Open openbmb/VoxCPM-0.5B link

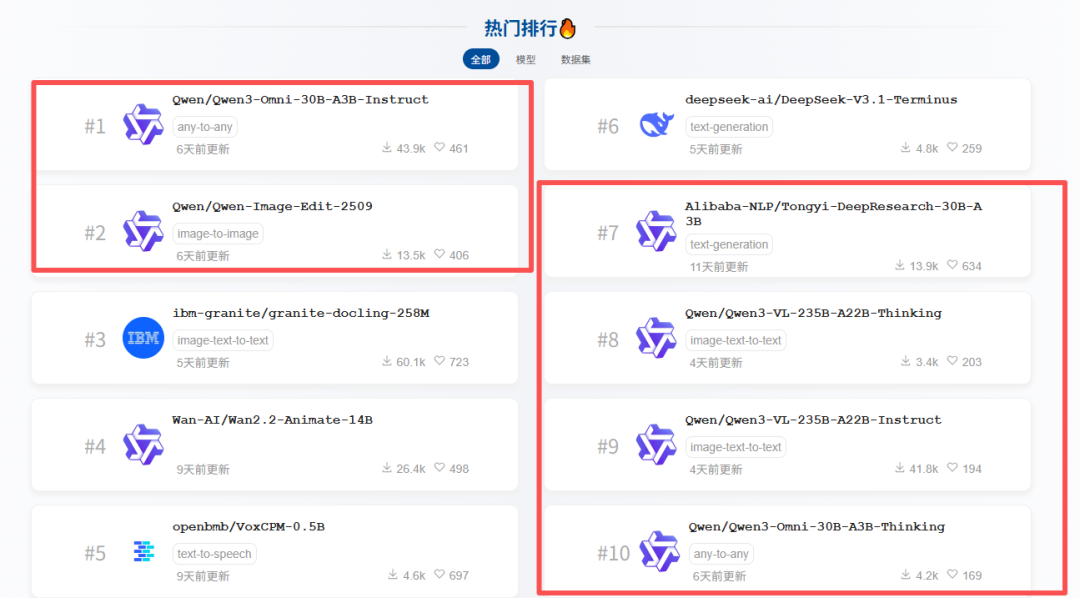(249, 527)
